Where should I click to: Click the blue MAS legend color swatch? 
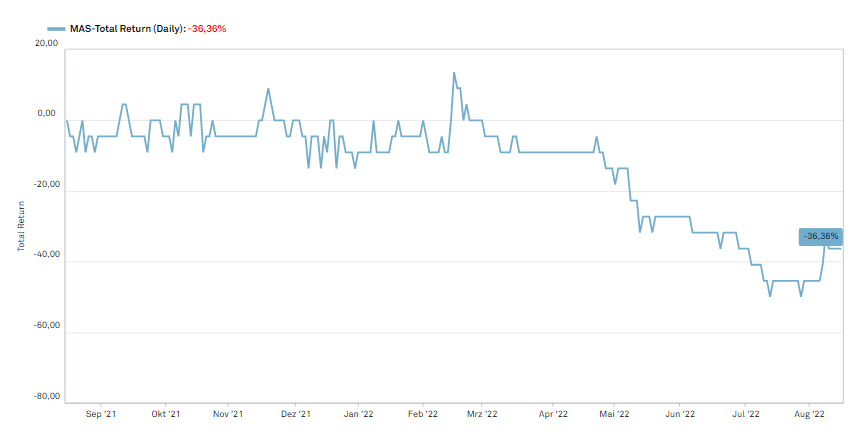click(56, 29)
